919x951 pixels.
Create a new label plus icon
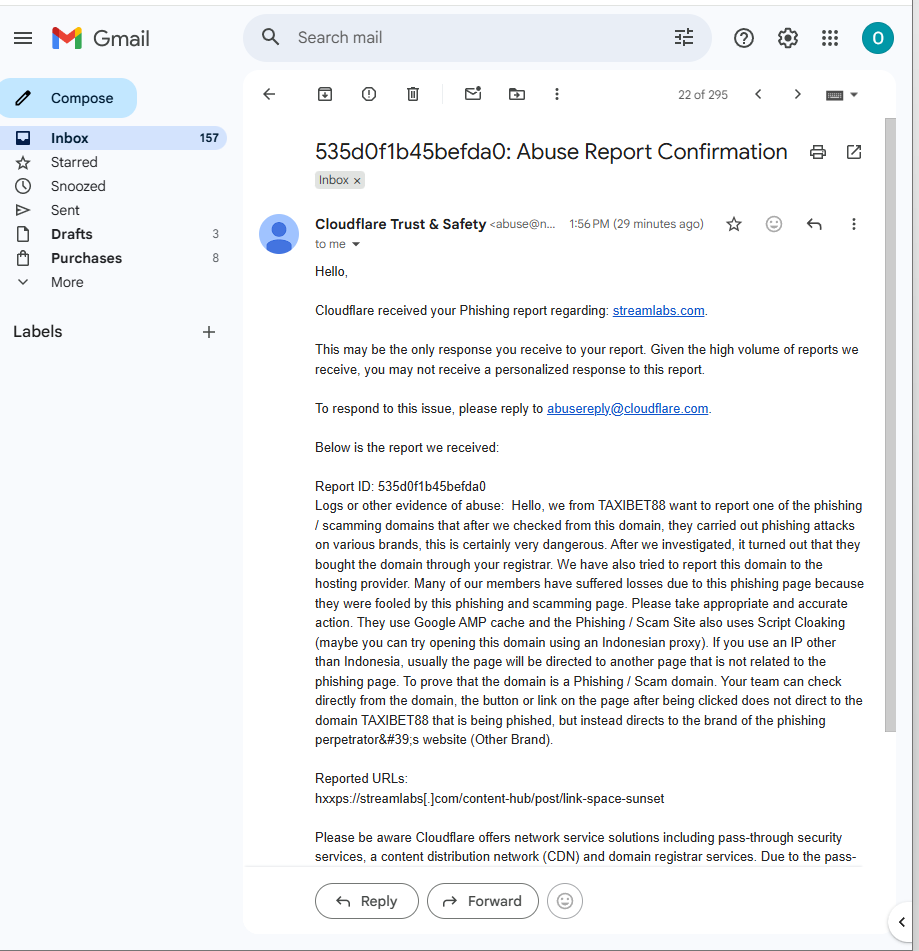pyautogui.click(x=209, y=332)
